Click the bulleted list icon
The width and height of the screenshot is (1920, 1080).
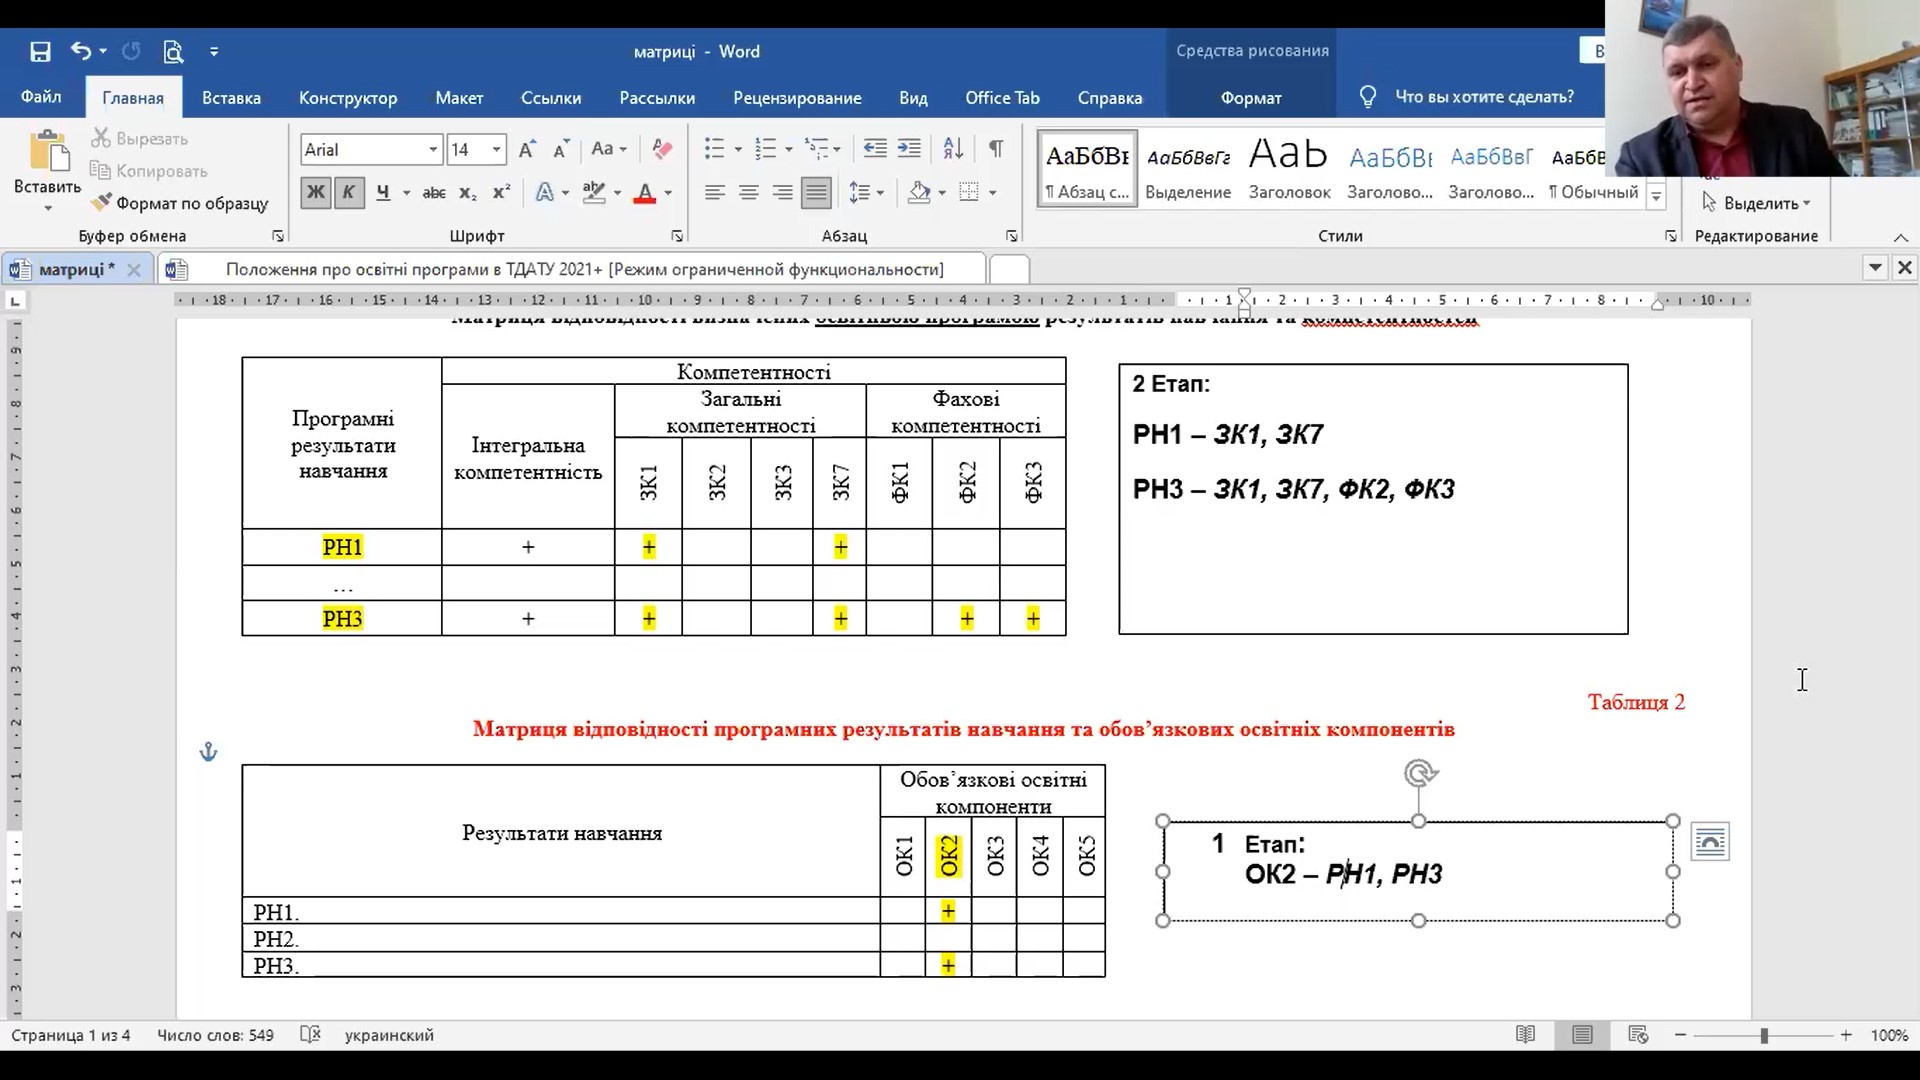coord(714,149)
